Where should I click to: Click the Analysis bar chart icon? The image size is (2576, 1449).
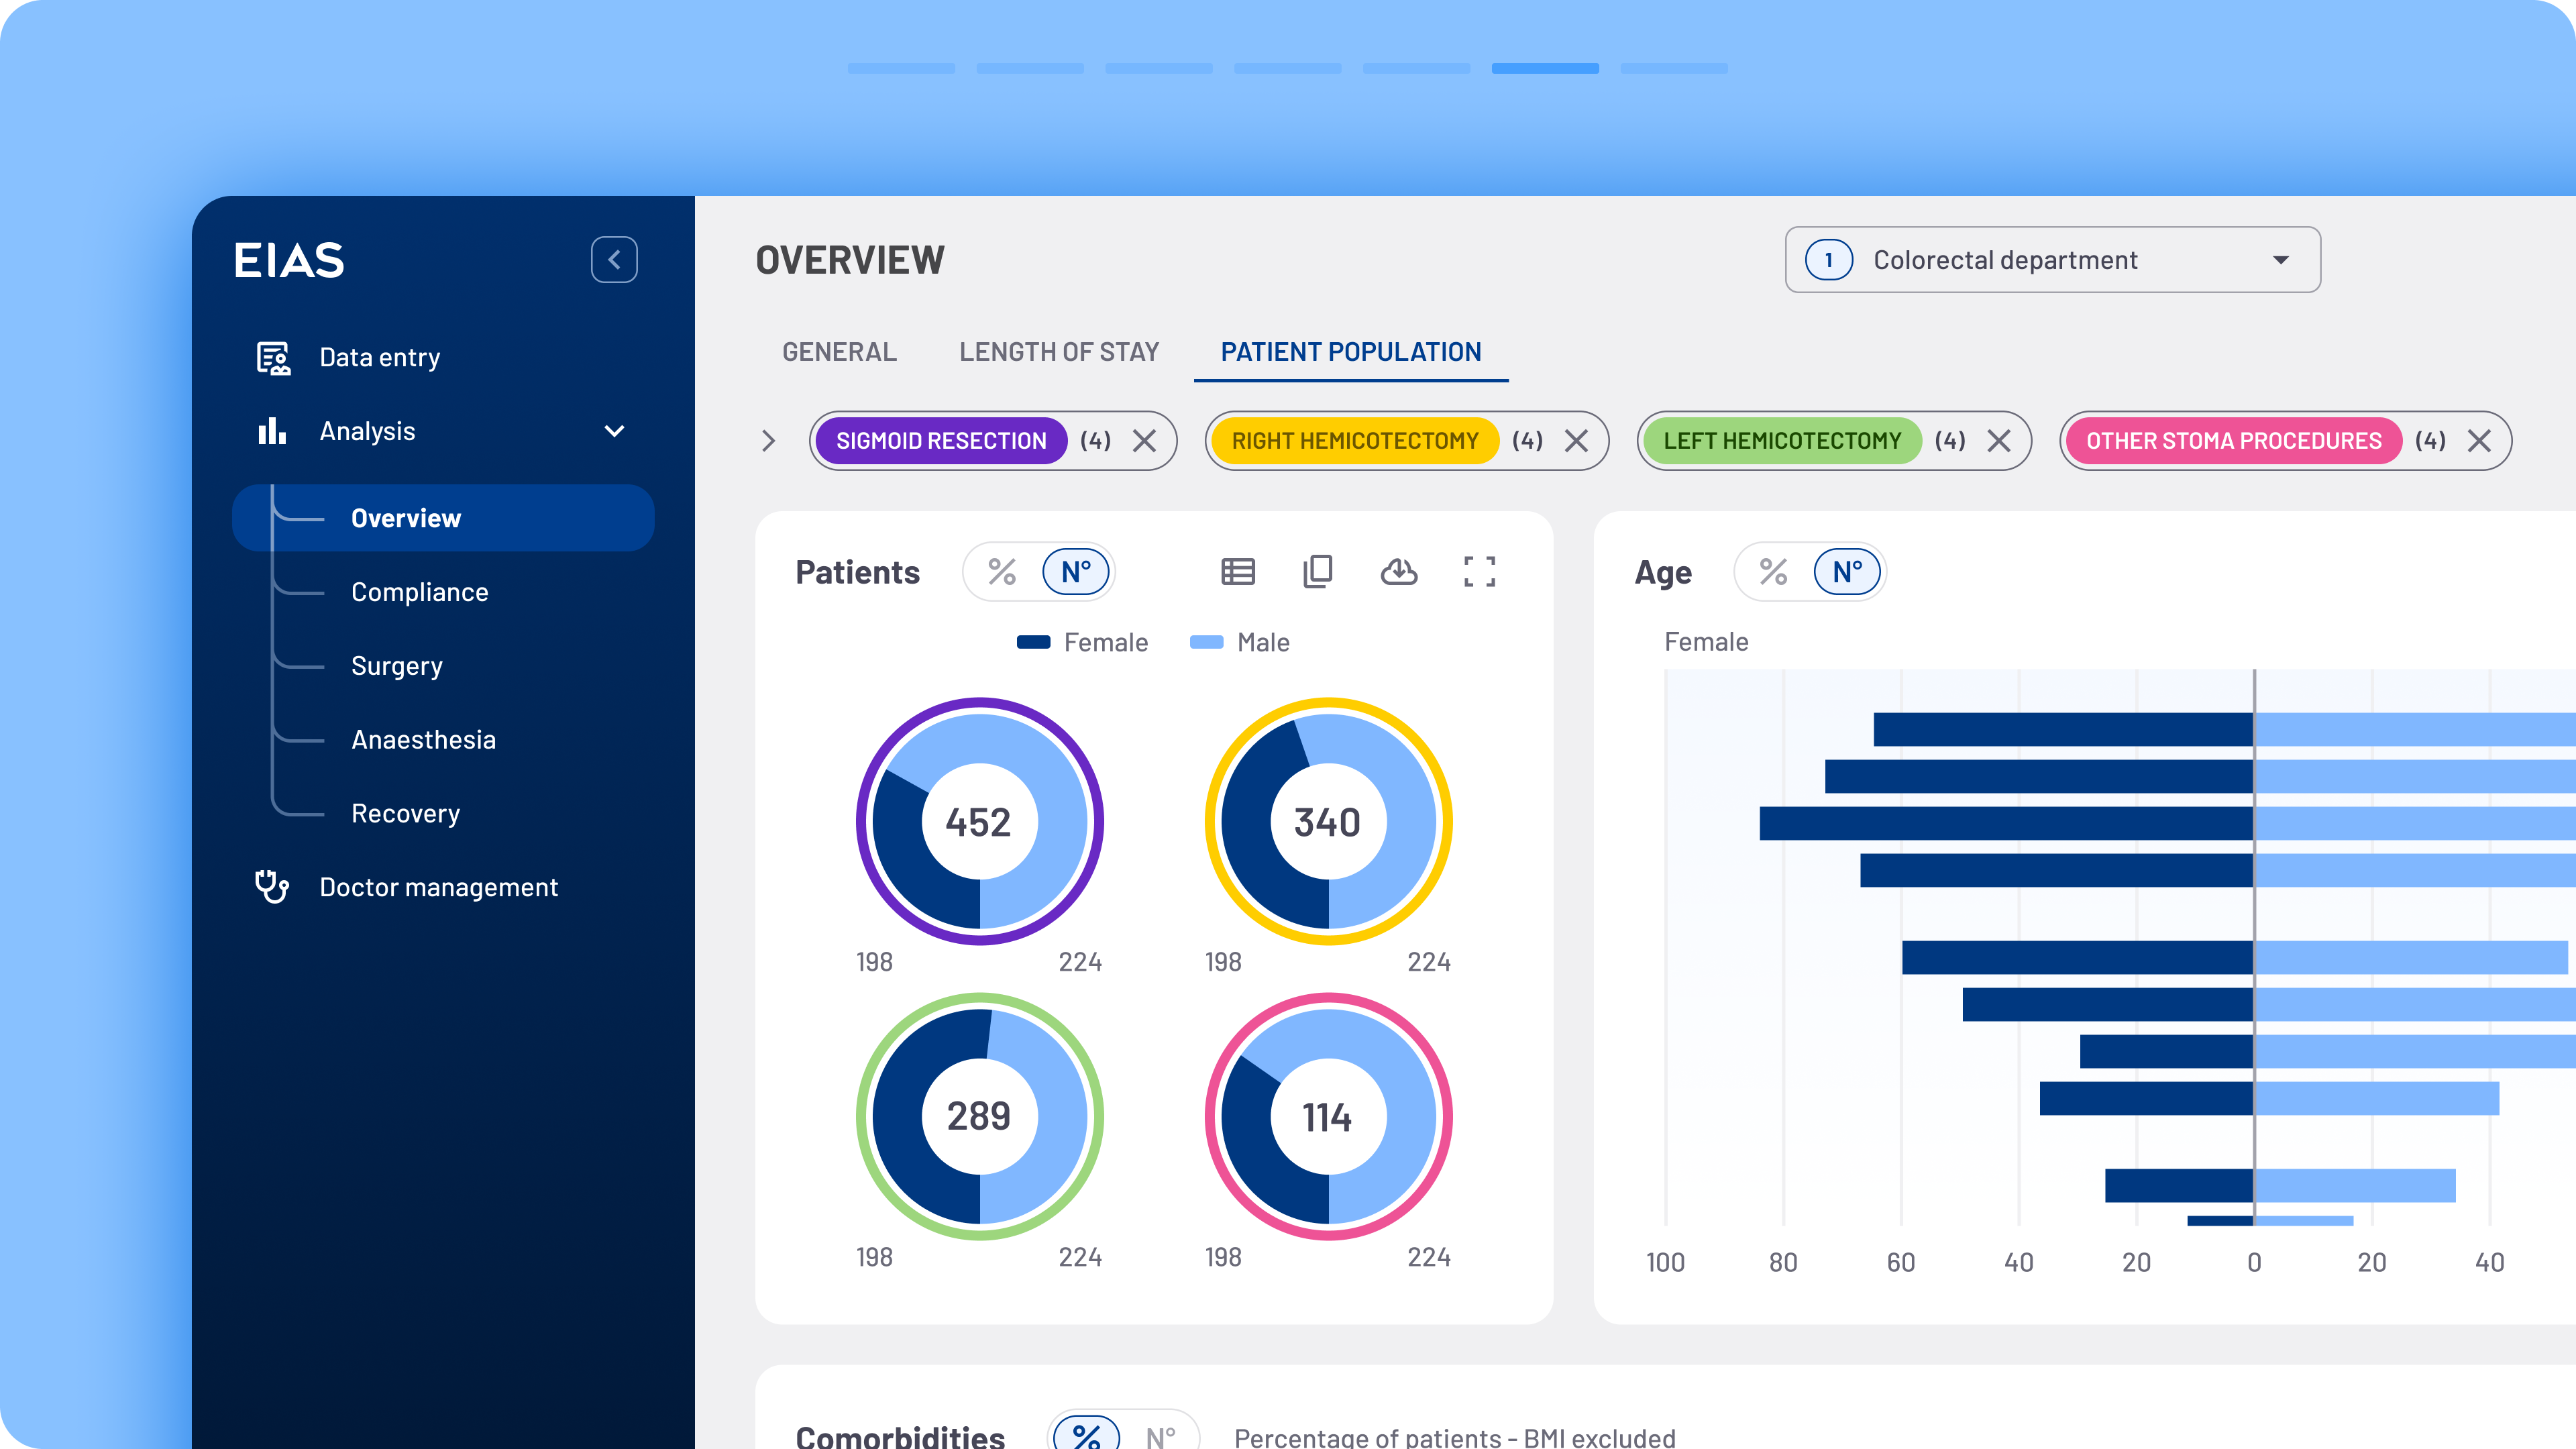[x=272, y=431]
